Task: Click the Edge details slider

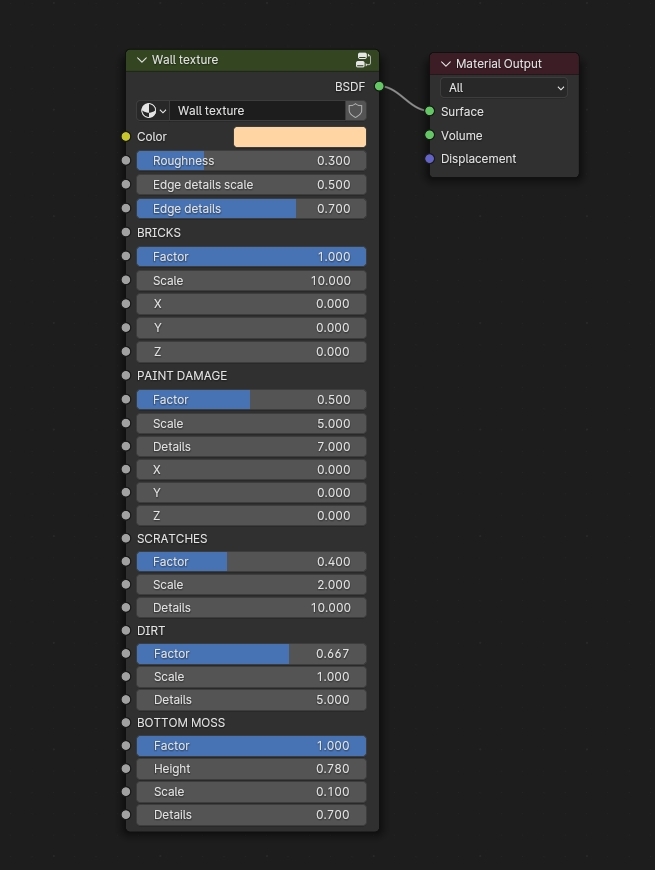Action: tap(251, 209)
